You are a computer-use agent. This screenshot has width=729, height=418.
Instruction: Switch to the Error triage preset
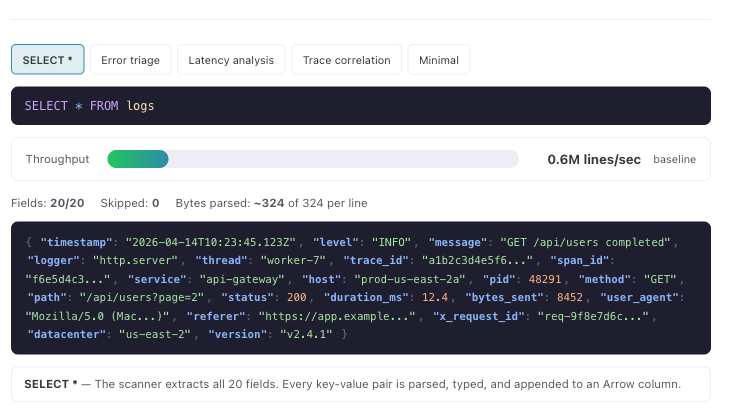pos(131,60)
